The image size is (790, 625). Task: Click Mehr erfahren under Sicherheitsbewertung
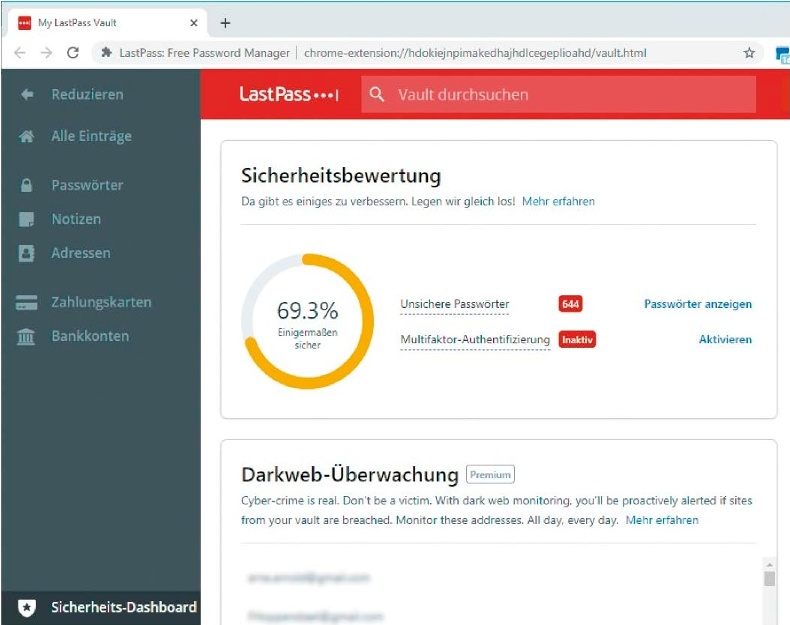(558, 201)
